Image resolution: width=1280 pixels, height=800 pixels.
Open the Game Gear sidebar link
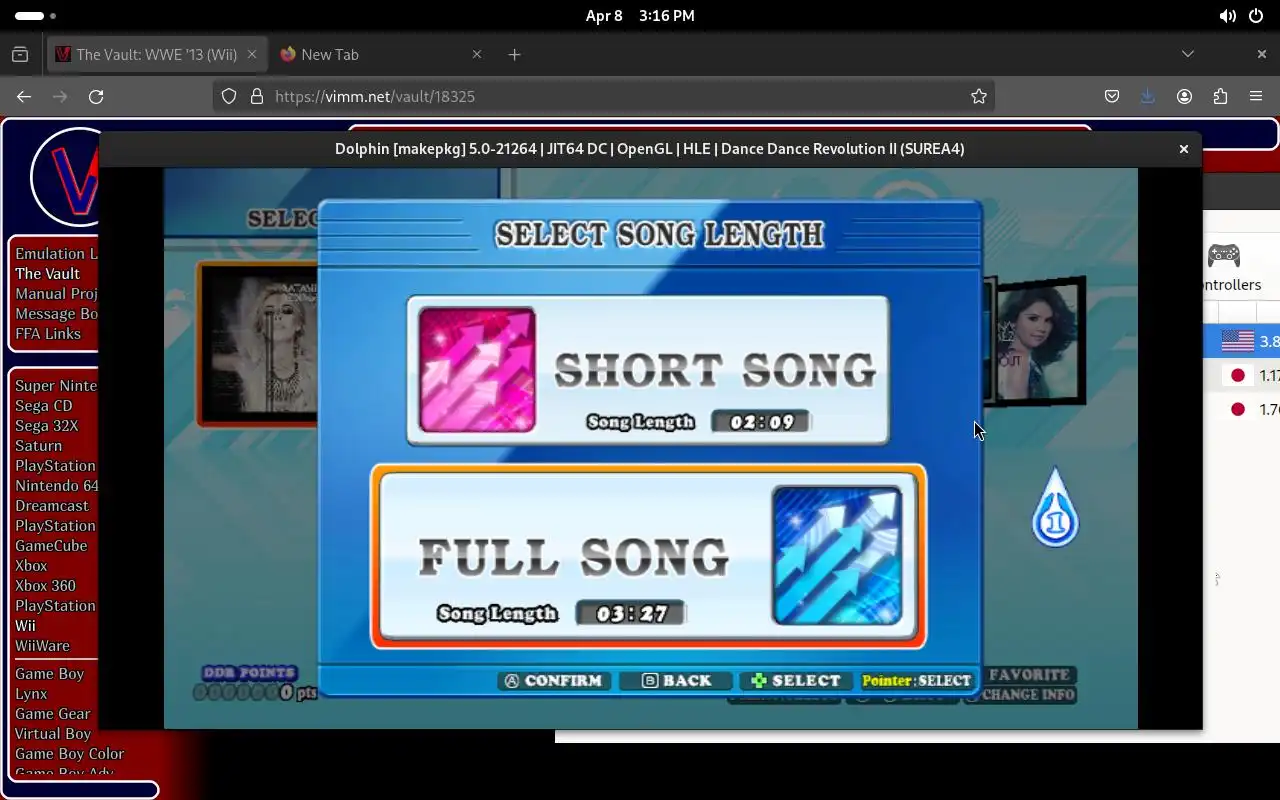click(52, 713)
